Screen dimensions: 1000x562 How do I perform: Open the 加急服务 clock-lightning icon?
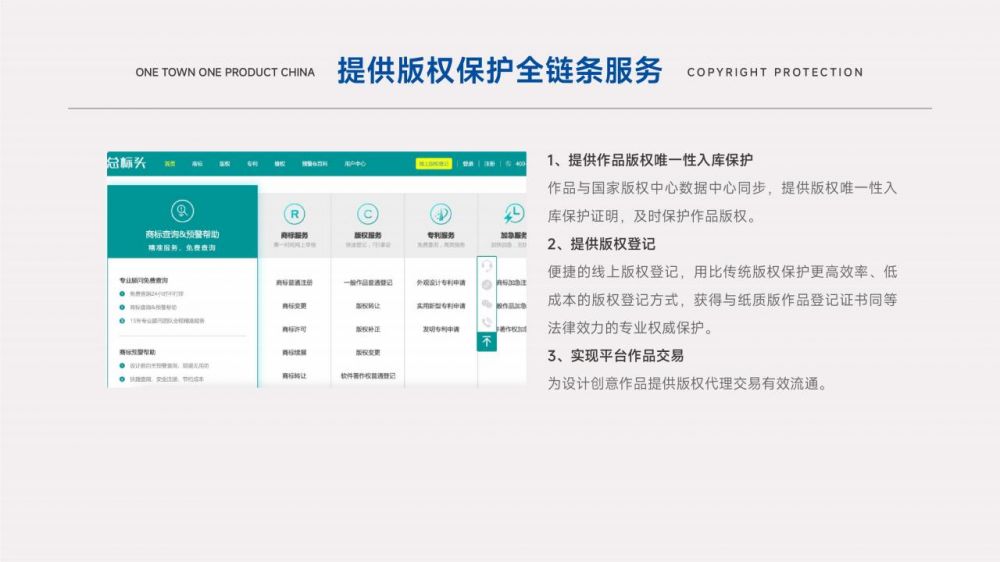[514, 214]
